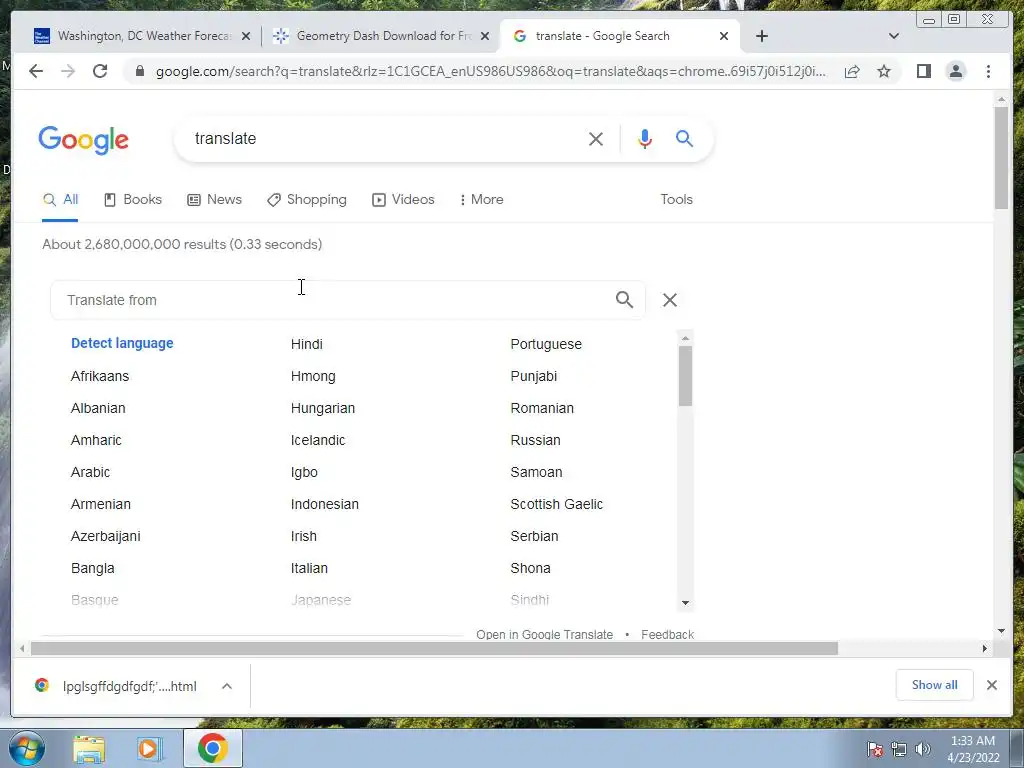Launch Windows Media Player from taskbar
The width and height of the screenshot is (1024, 768).
click(x=149, y=748)
